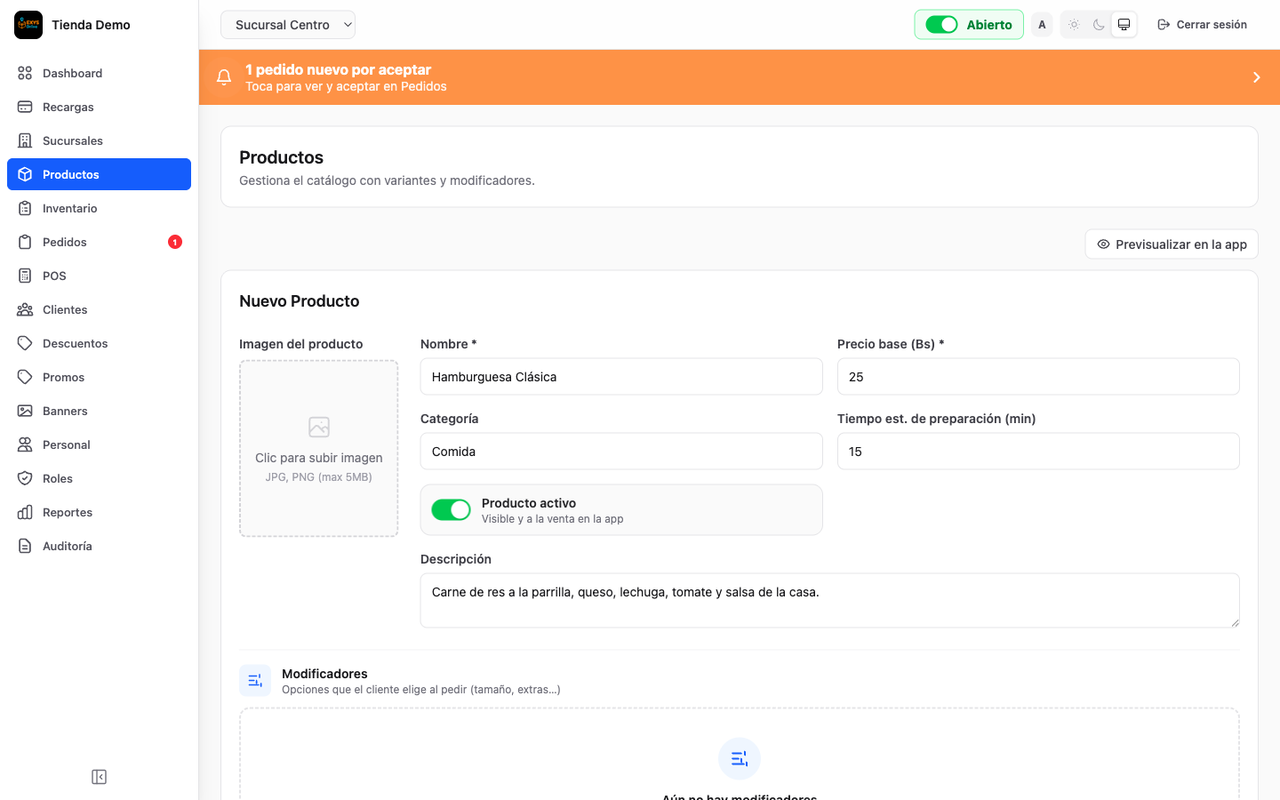Open Auditoría in sidebar
1280x800 pixels.
(99, 546)
